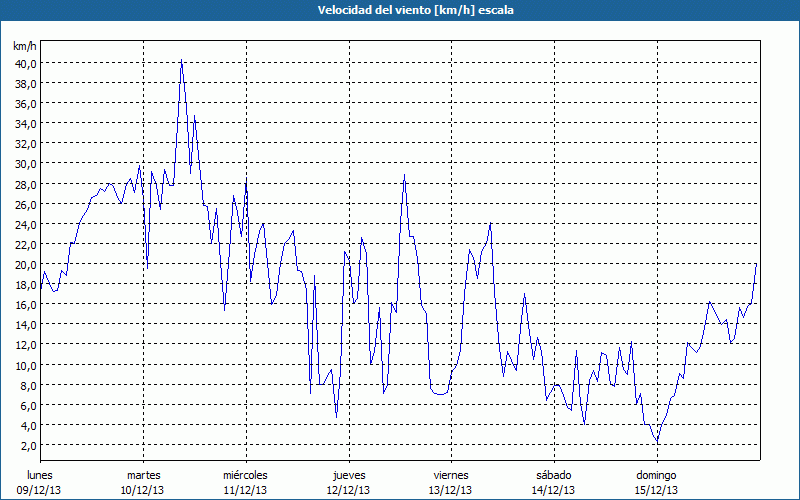Pick the 10,0 tick label on y-axis
800x500 pixels.
25,365
